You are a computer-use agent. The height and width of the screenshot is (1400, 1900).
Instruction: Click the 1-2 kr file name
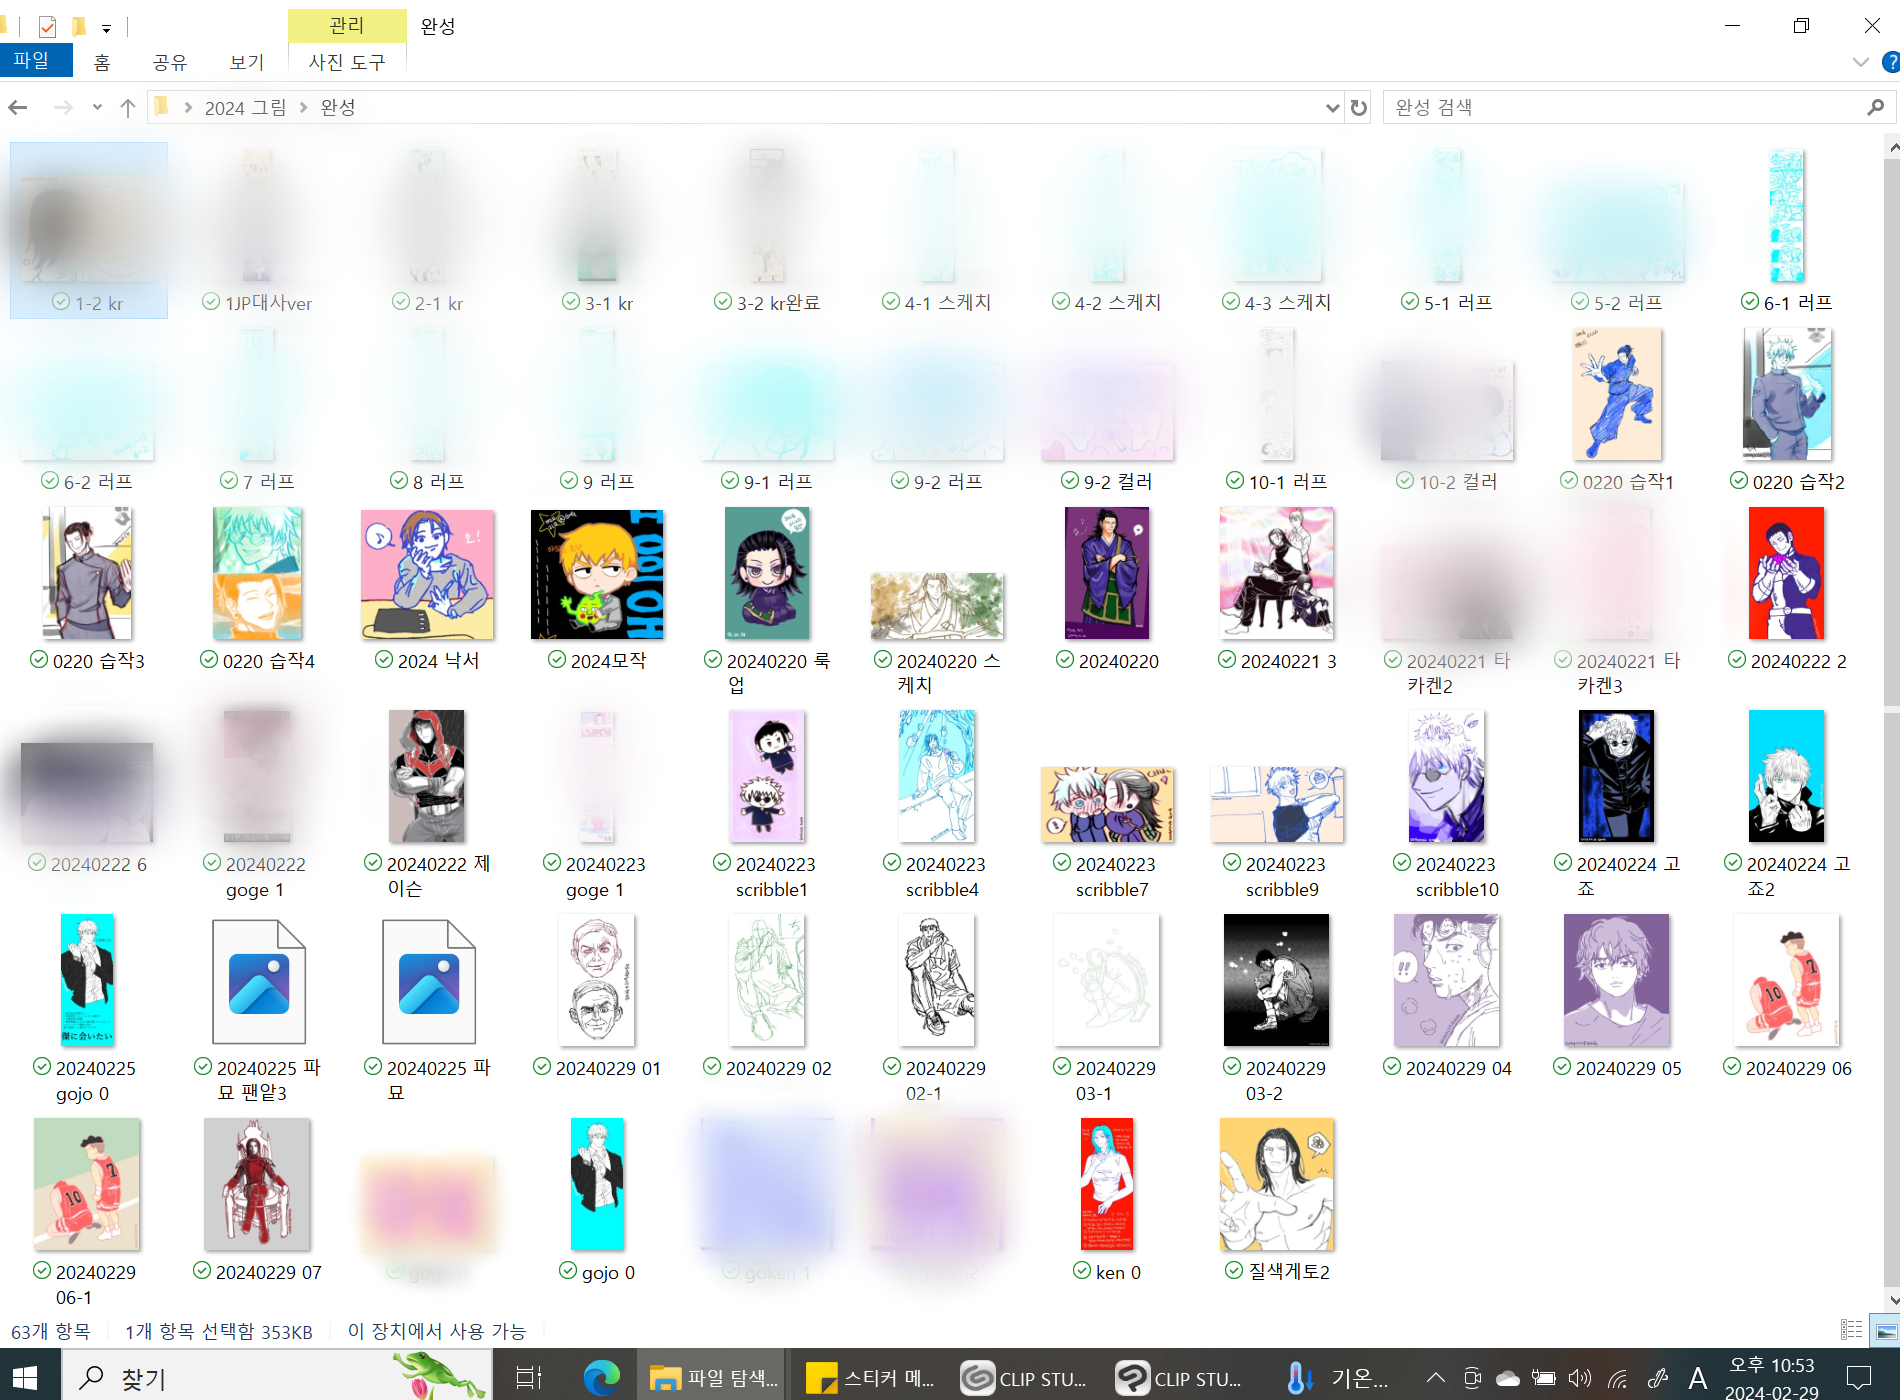coord(99,303)
